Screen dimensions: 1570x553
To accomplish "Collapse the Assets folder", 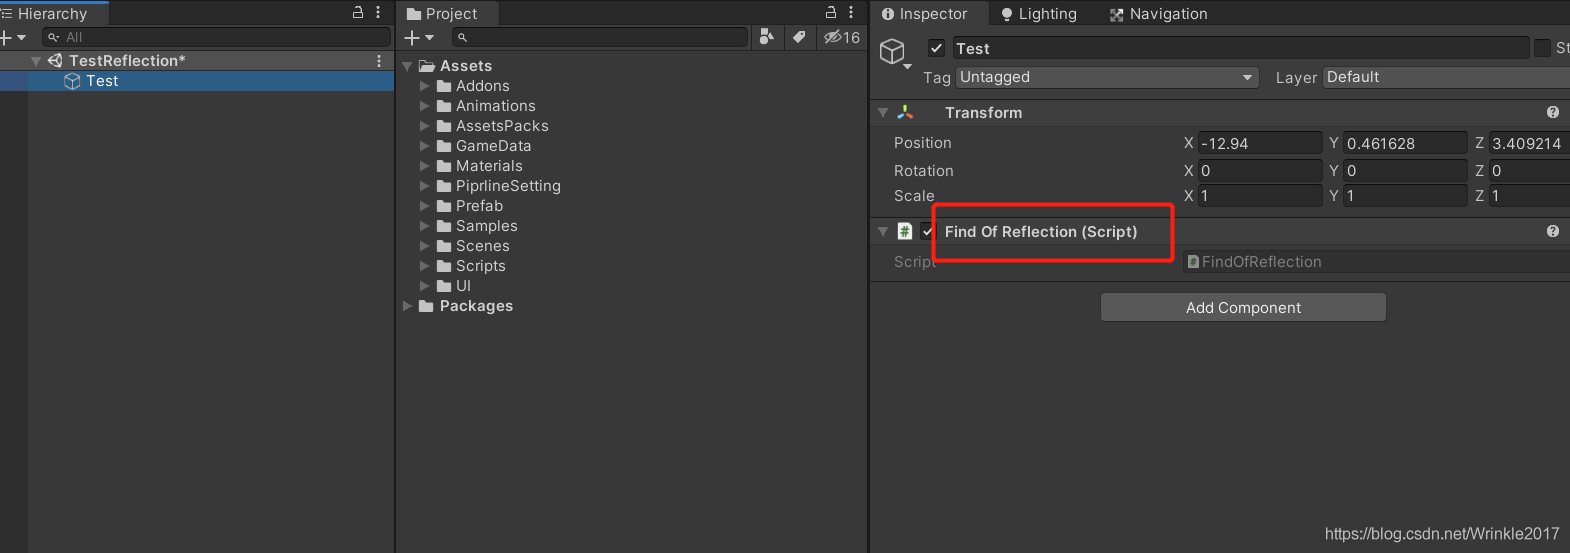I will click(x=407, y=66).
